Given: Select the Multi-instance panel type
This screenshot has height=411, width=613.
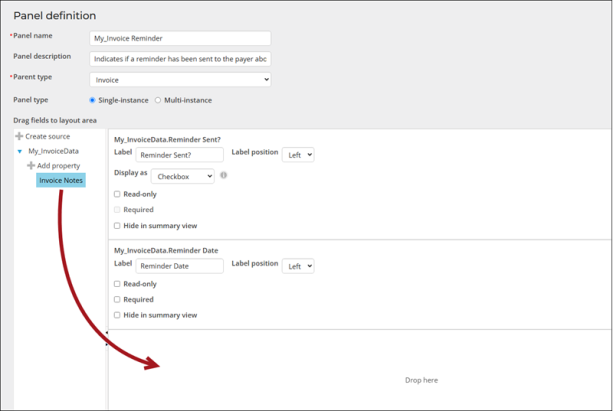Looking at the screenshot, I should [158, 100].
